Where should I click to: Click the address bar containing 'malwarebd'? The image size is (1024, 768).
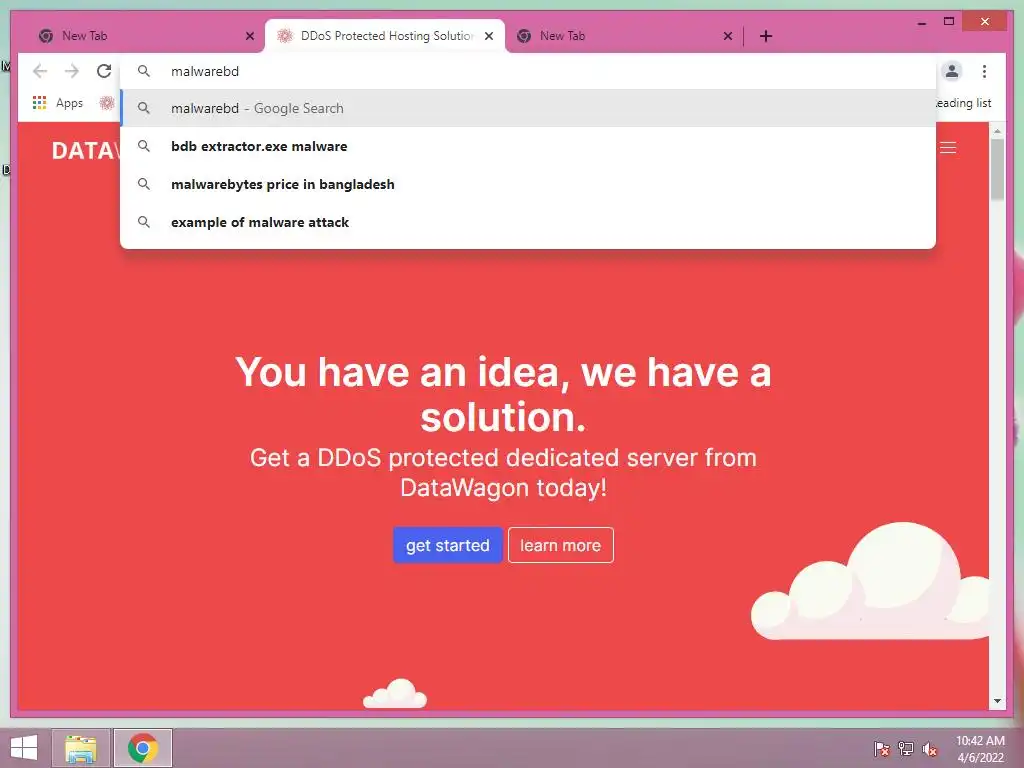[x=528, y=71]
